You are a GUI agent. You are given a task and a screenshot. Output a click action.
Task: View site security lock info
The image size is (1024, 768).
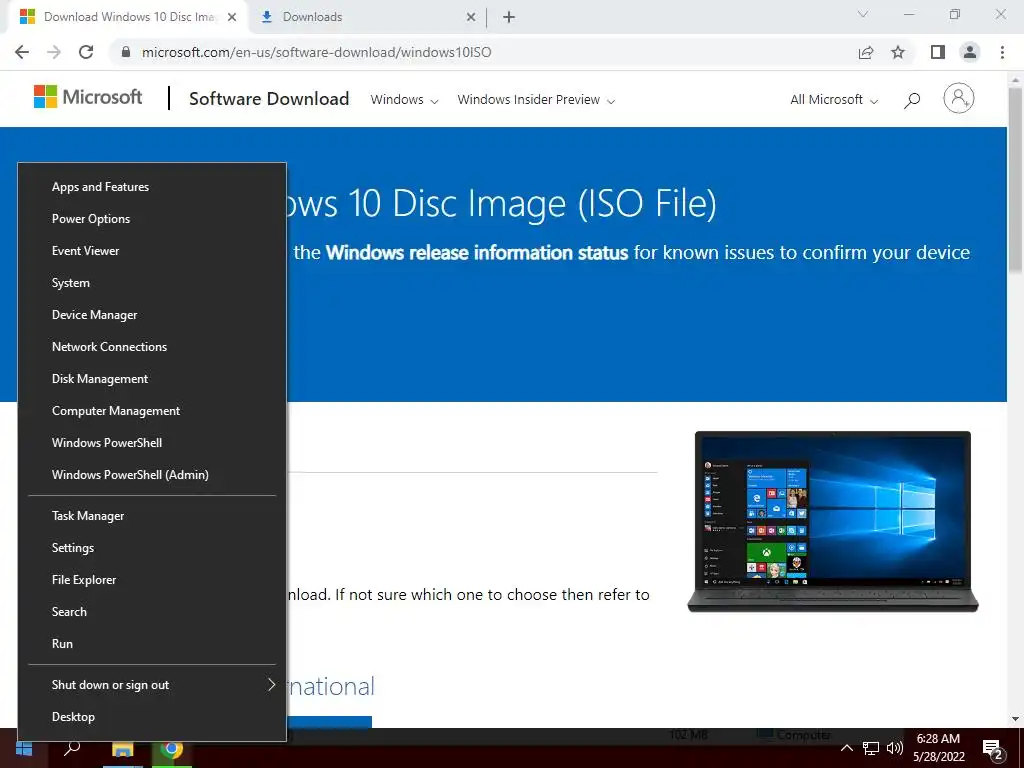[x=126, y=52]
